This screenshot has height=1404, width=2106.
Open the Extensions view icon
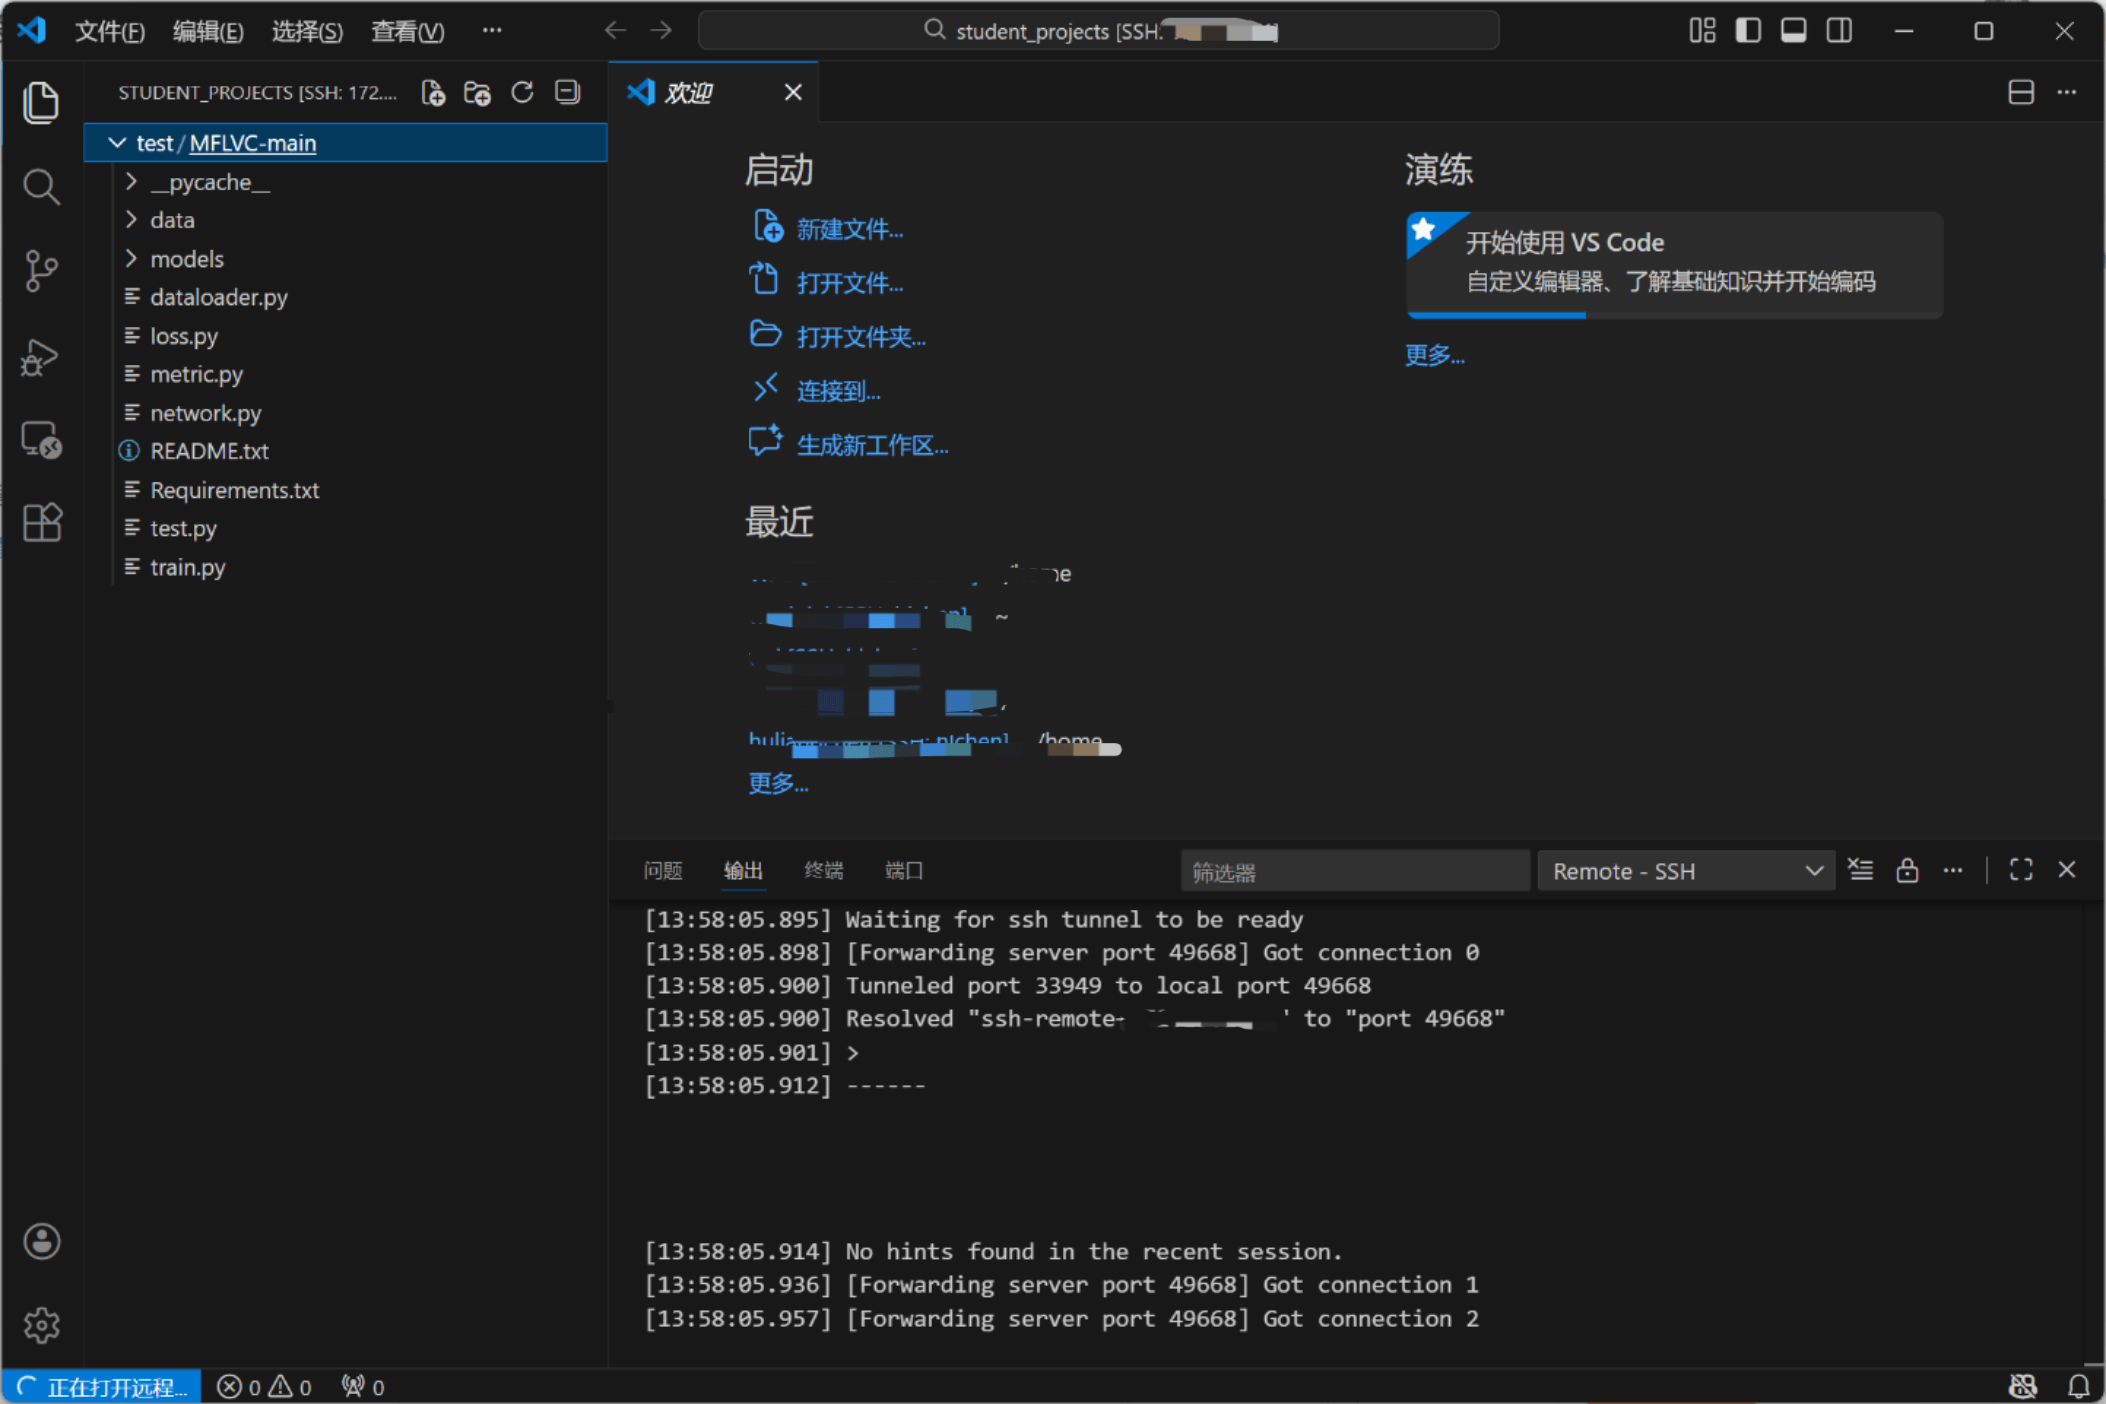pos(41,522)
